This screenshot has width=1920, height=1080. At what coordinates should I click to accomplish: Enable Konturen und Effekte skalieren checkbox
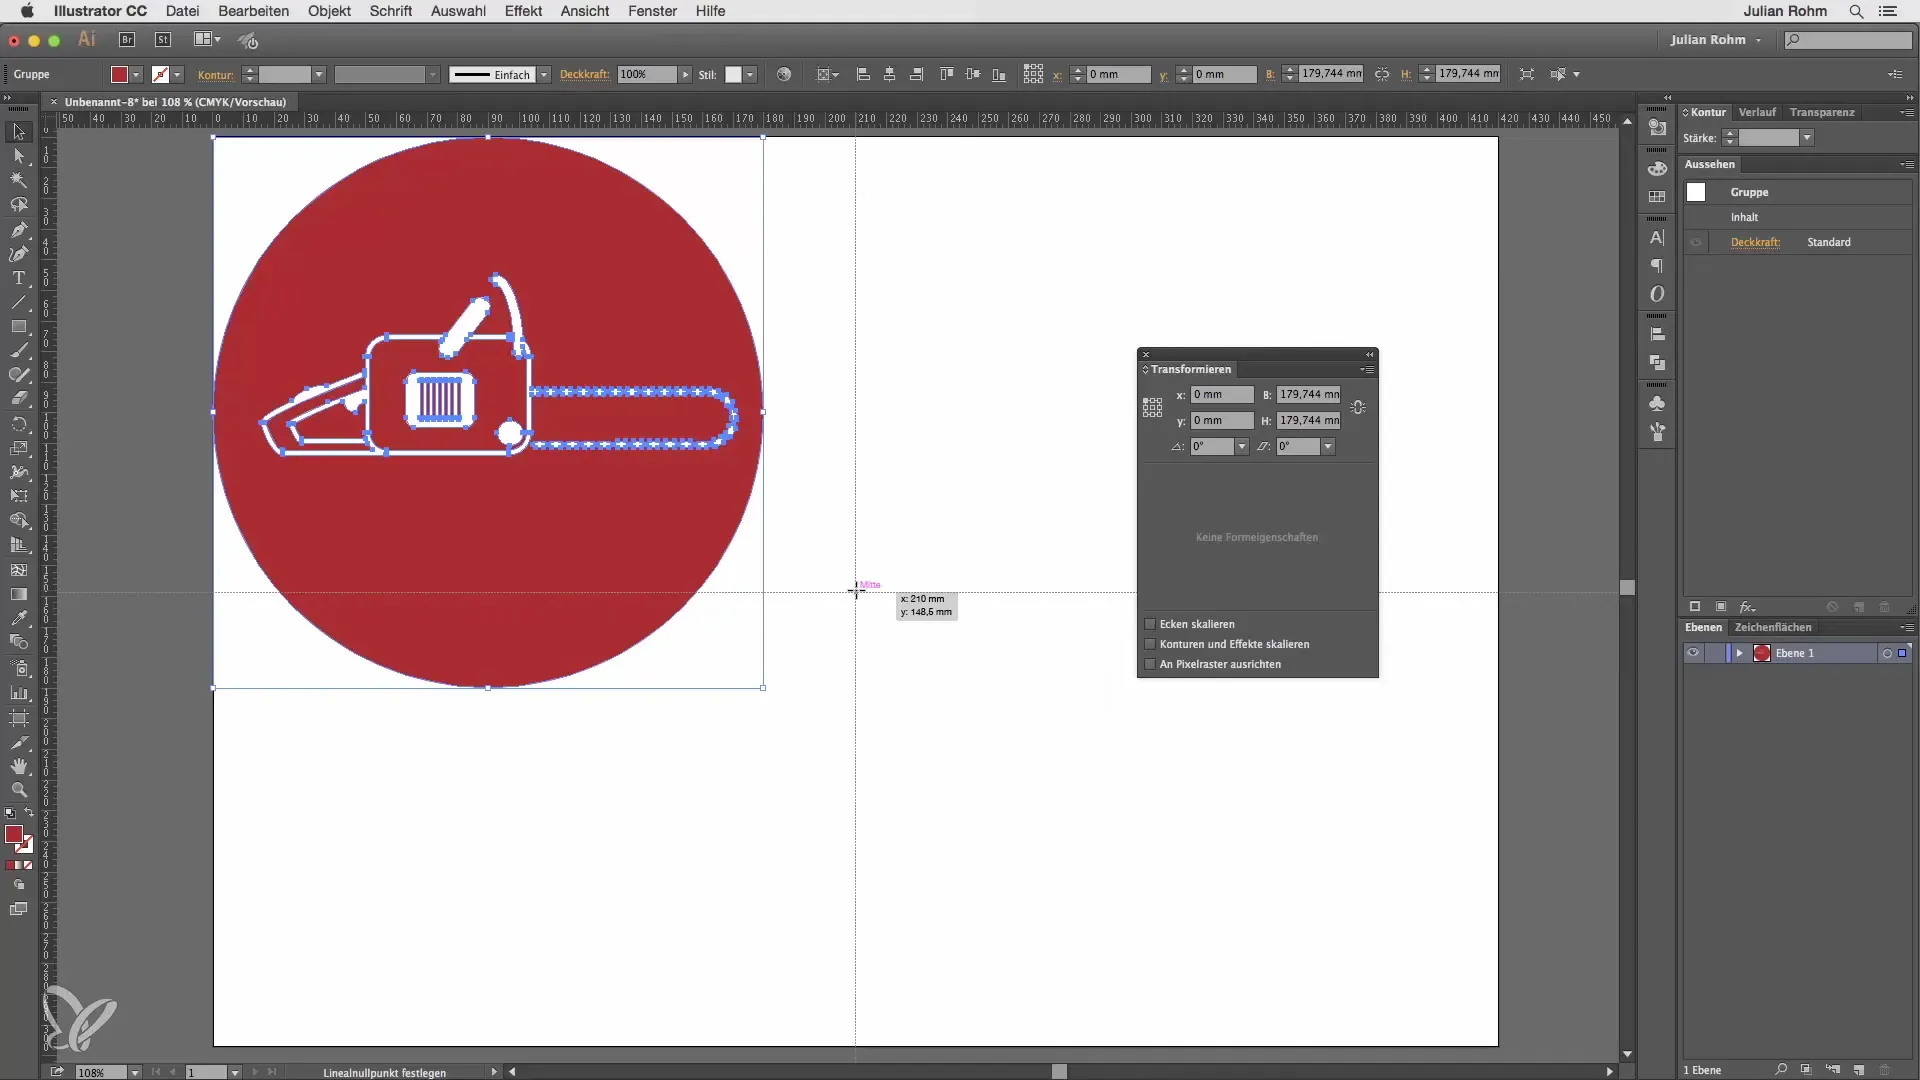1150,644
